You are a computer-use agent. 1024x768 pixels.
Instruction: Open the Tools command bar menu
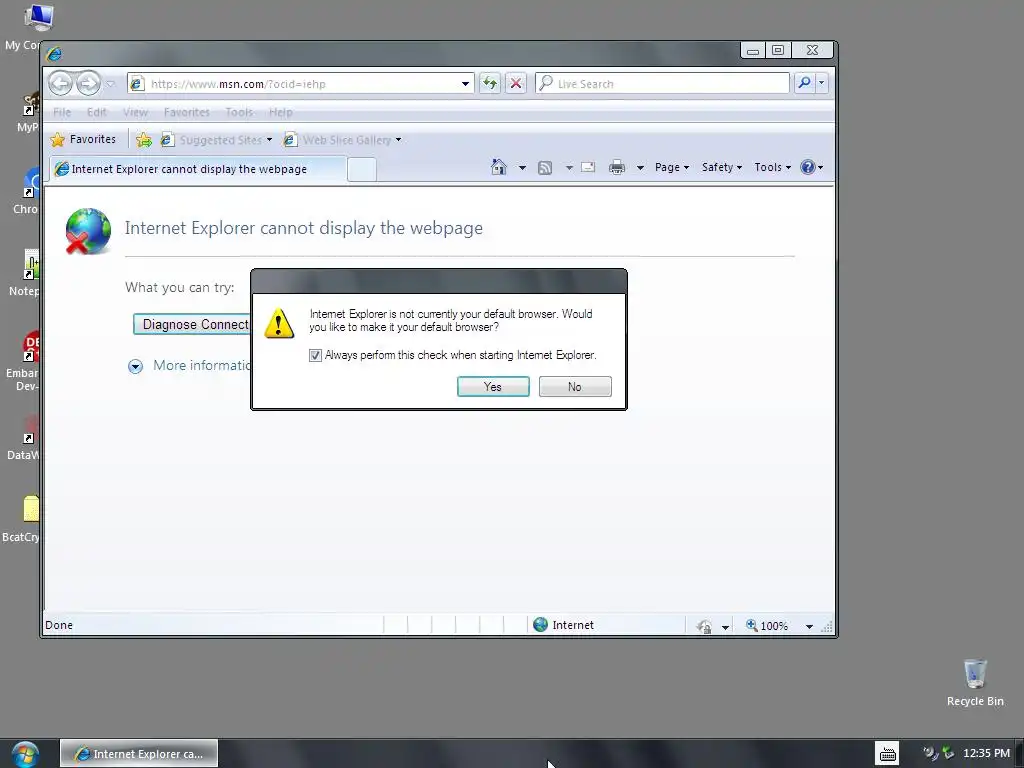tap(773, 167)
